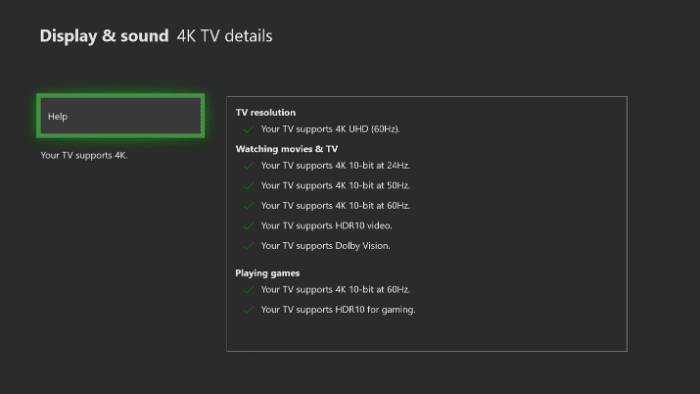This screenshot has width=700, height=394.
Task: Click 'Your TV supports HDR10 for gaming.' text
Action: (338, 310)
